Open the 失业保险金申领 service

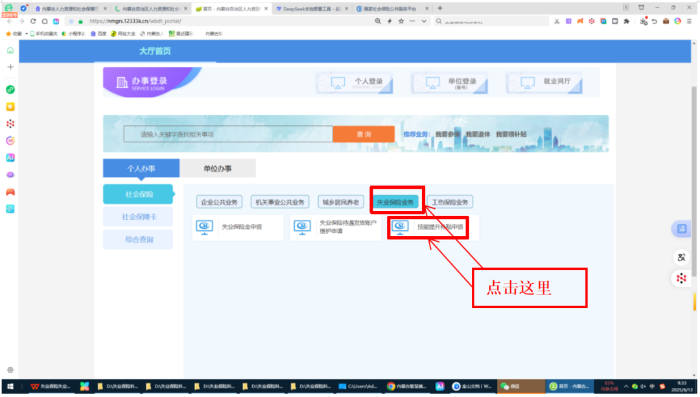[x=238, y=227]
